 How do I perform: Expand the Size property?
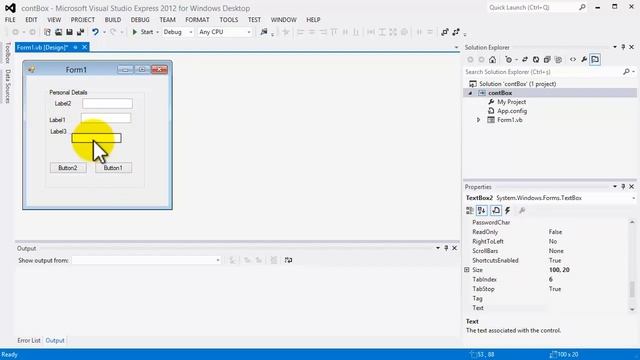click(x=467, y=270)
